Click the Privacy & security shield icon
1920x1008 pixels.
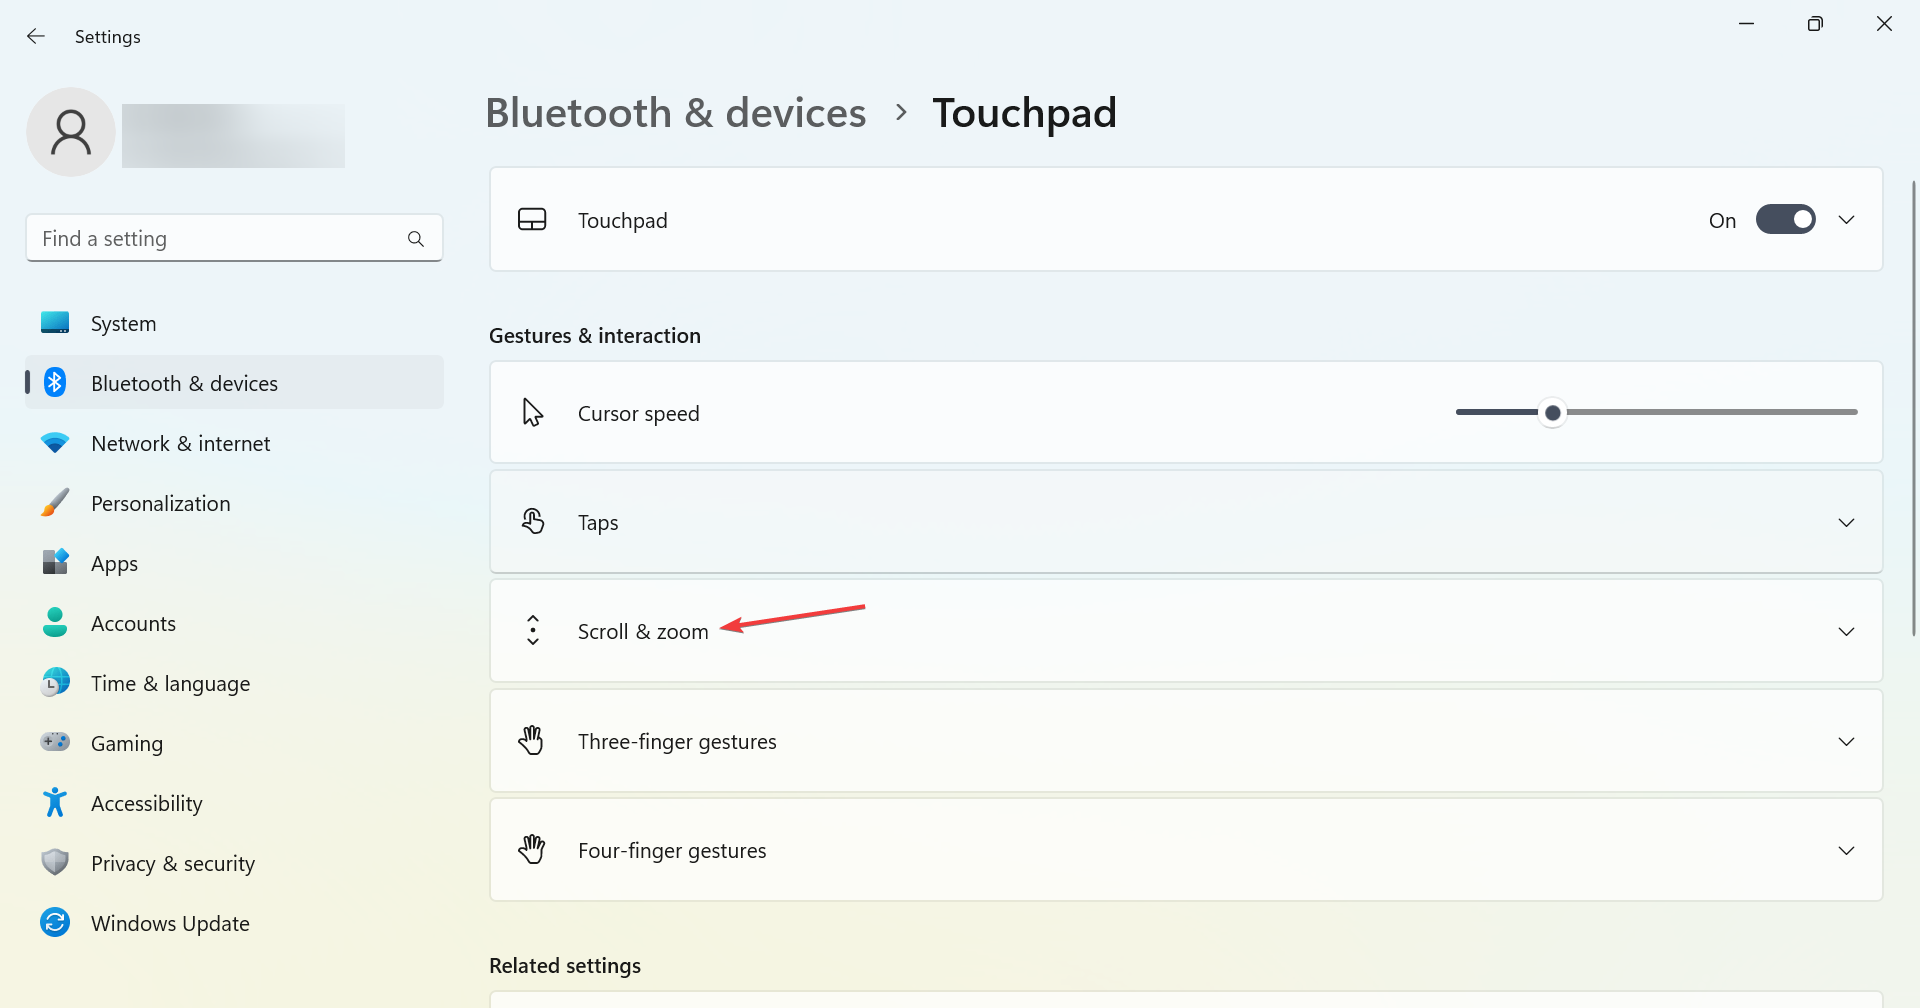click(x=55, y=862)
